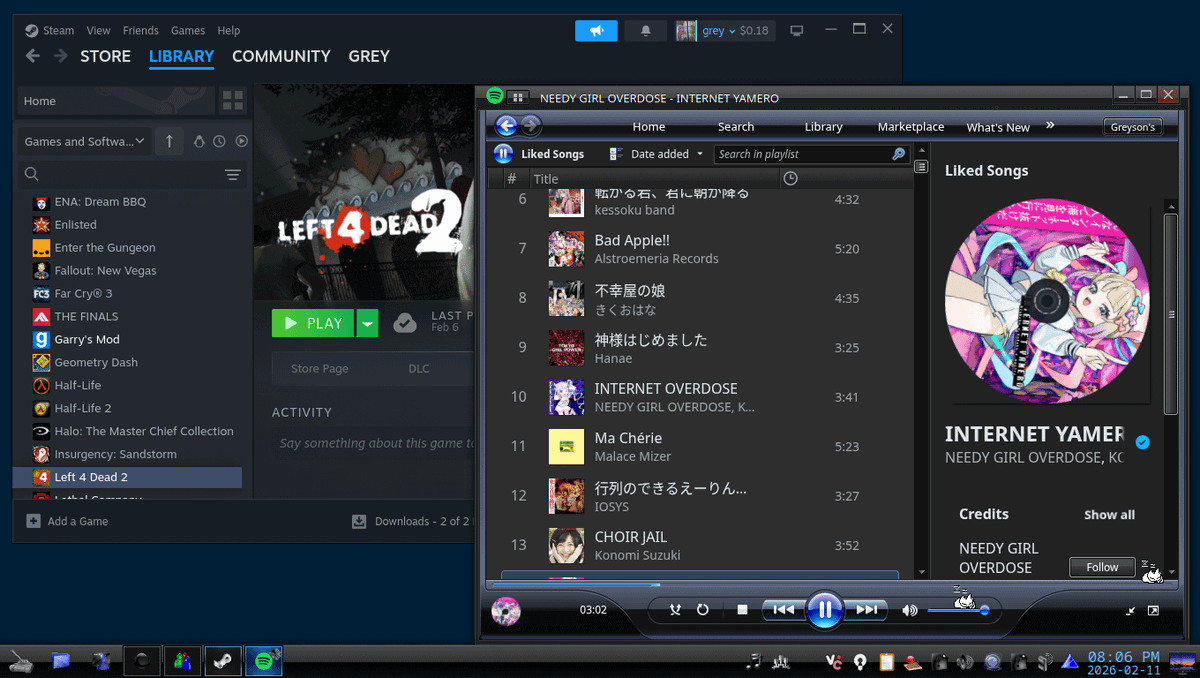Open the View menu in Steam
This screenshot has width=1200, height=678.
(x=98, y=30)
